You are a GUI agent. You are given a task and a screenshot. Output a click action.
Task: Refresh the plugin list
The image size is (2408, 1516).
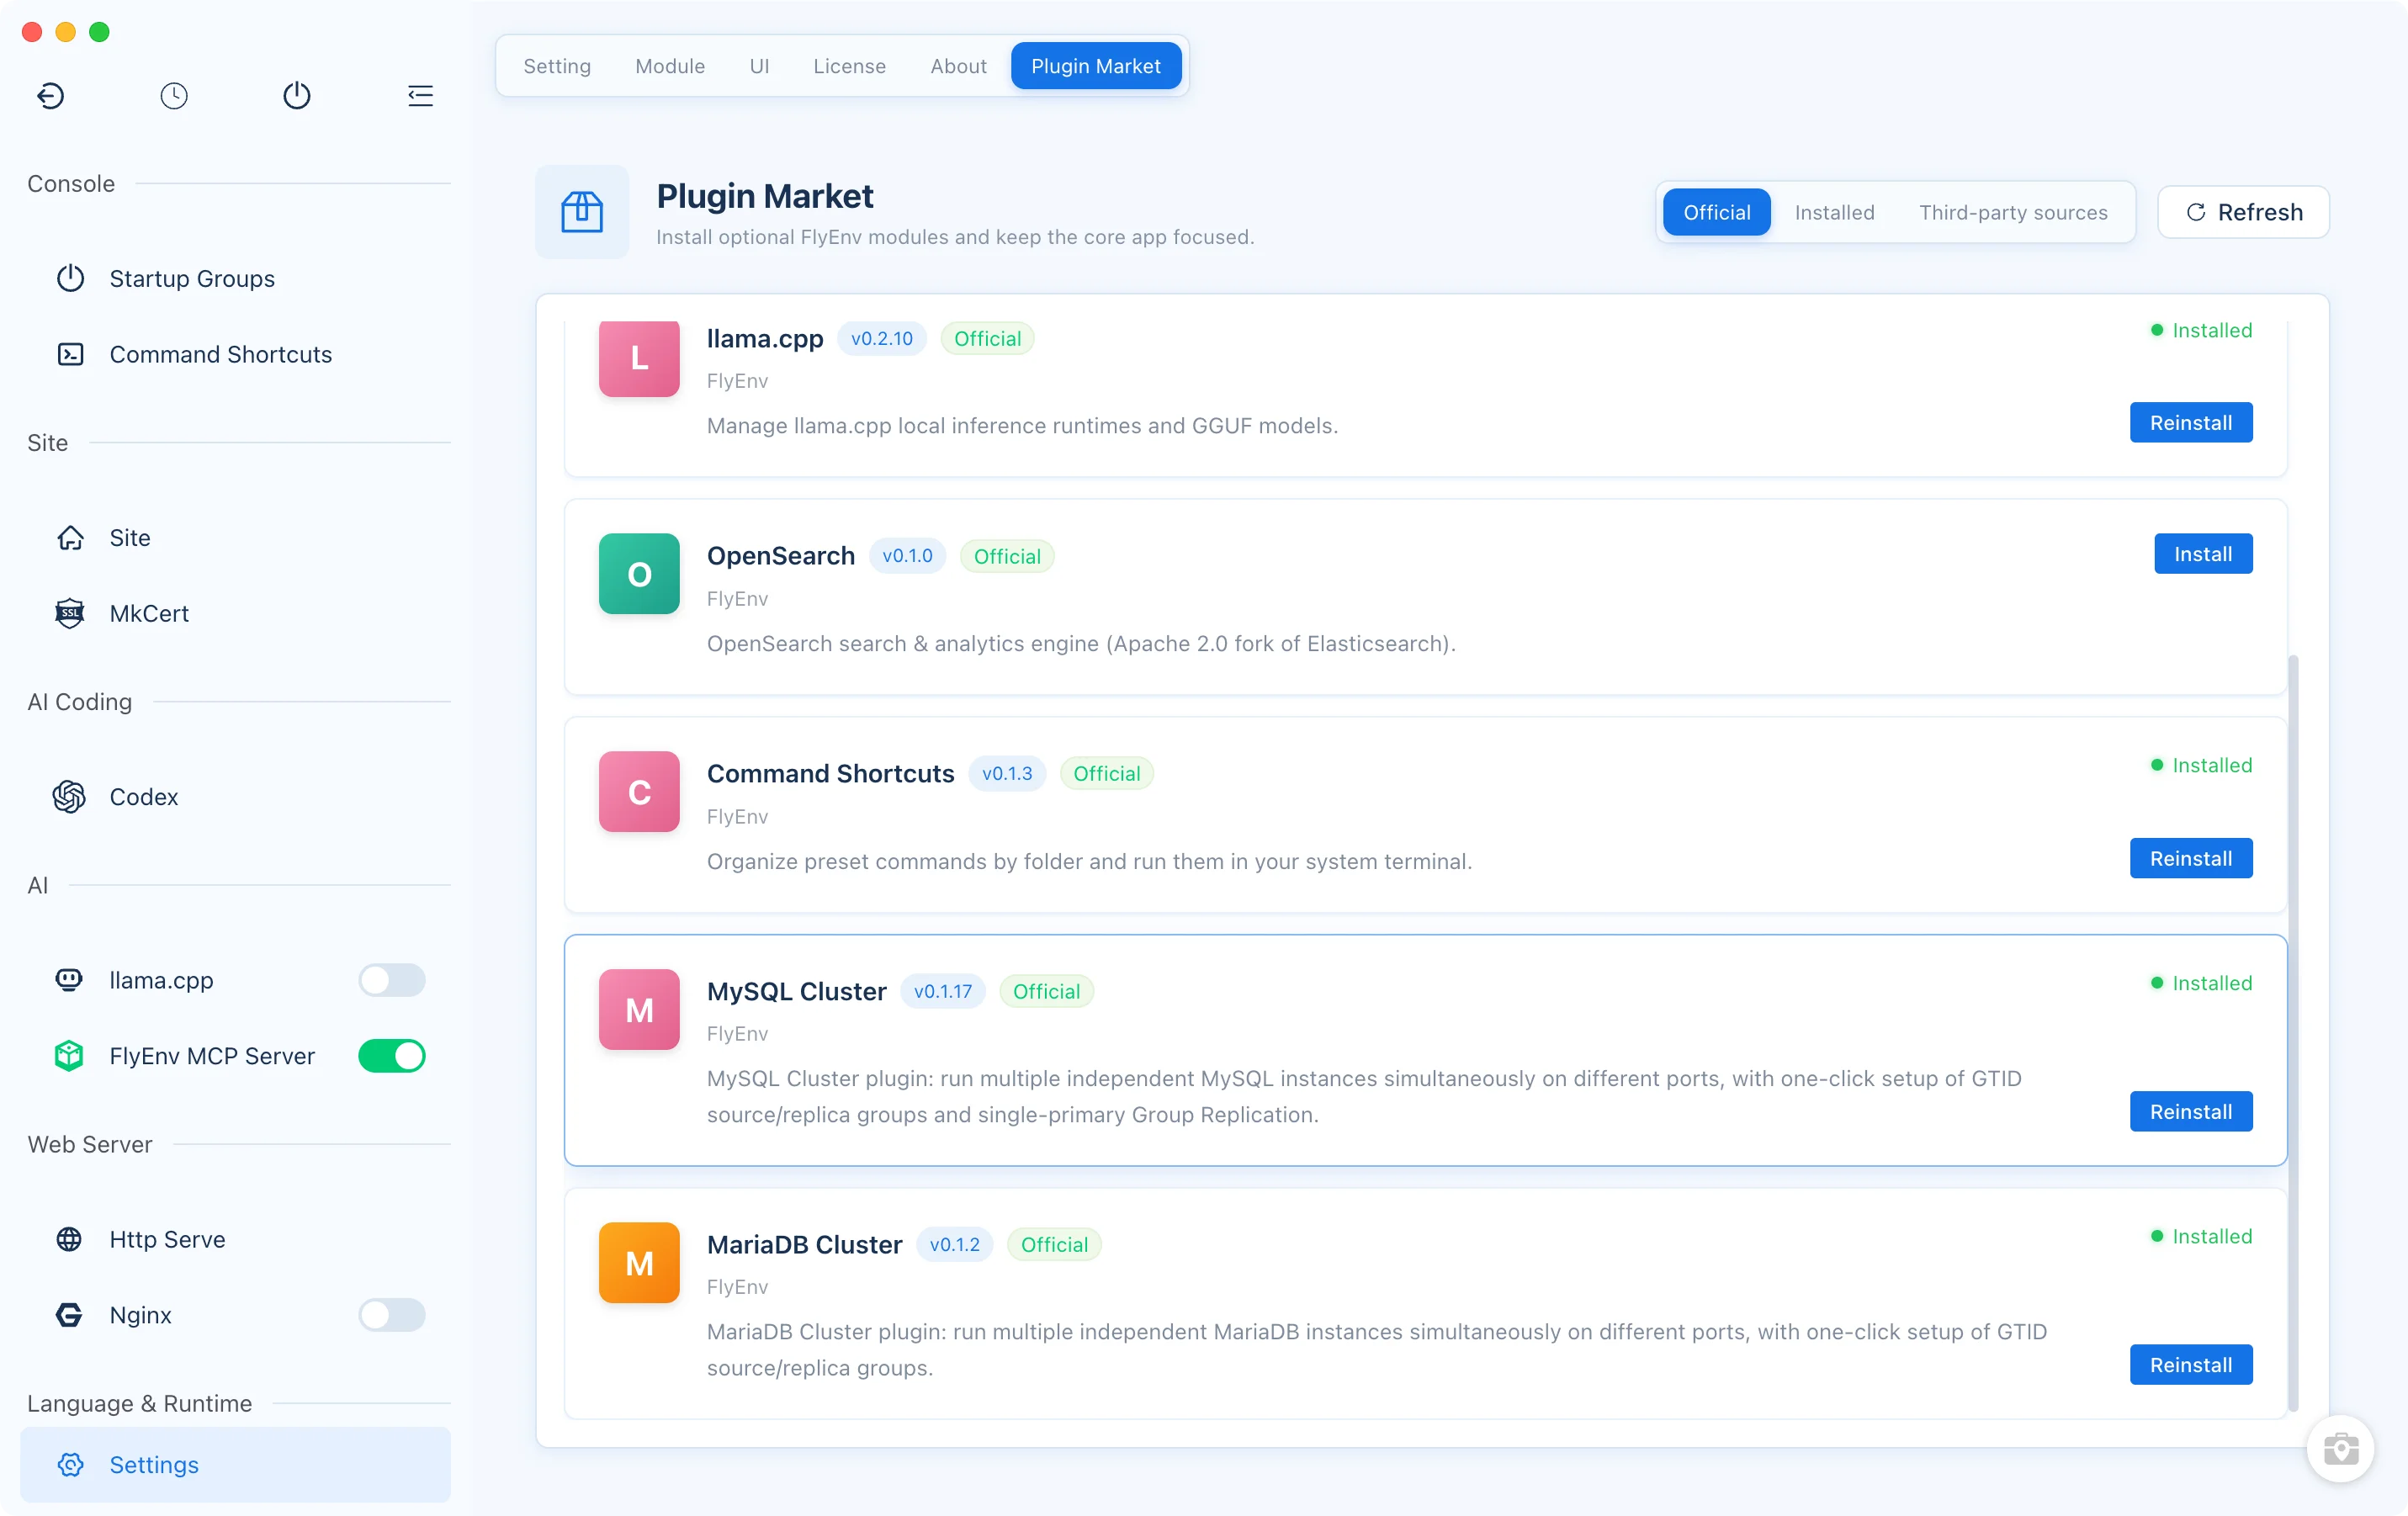2243,212
